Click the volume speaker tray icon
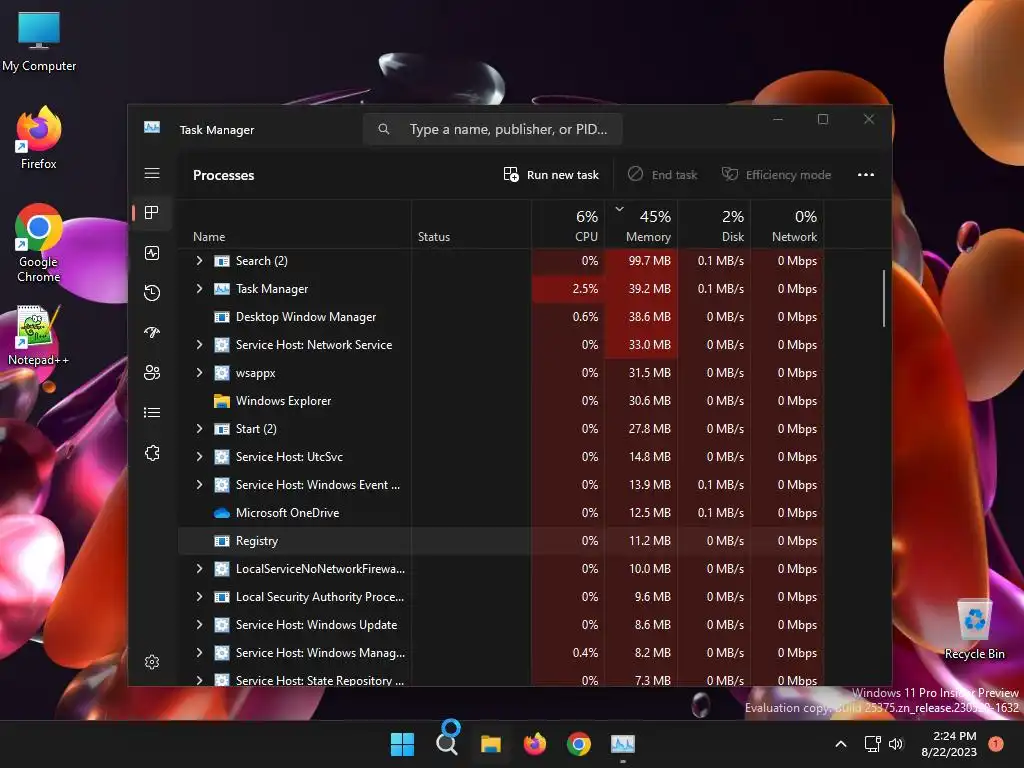Screen dimensions: 1024x768 click(896, 744)
